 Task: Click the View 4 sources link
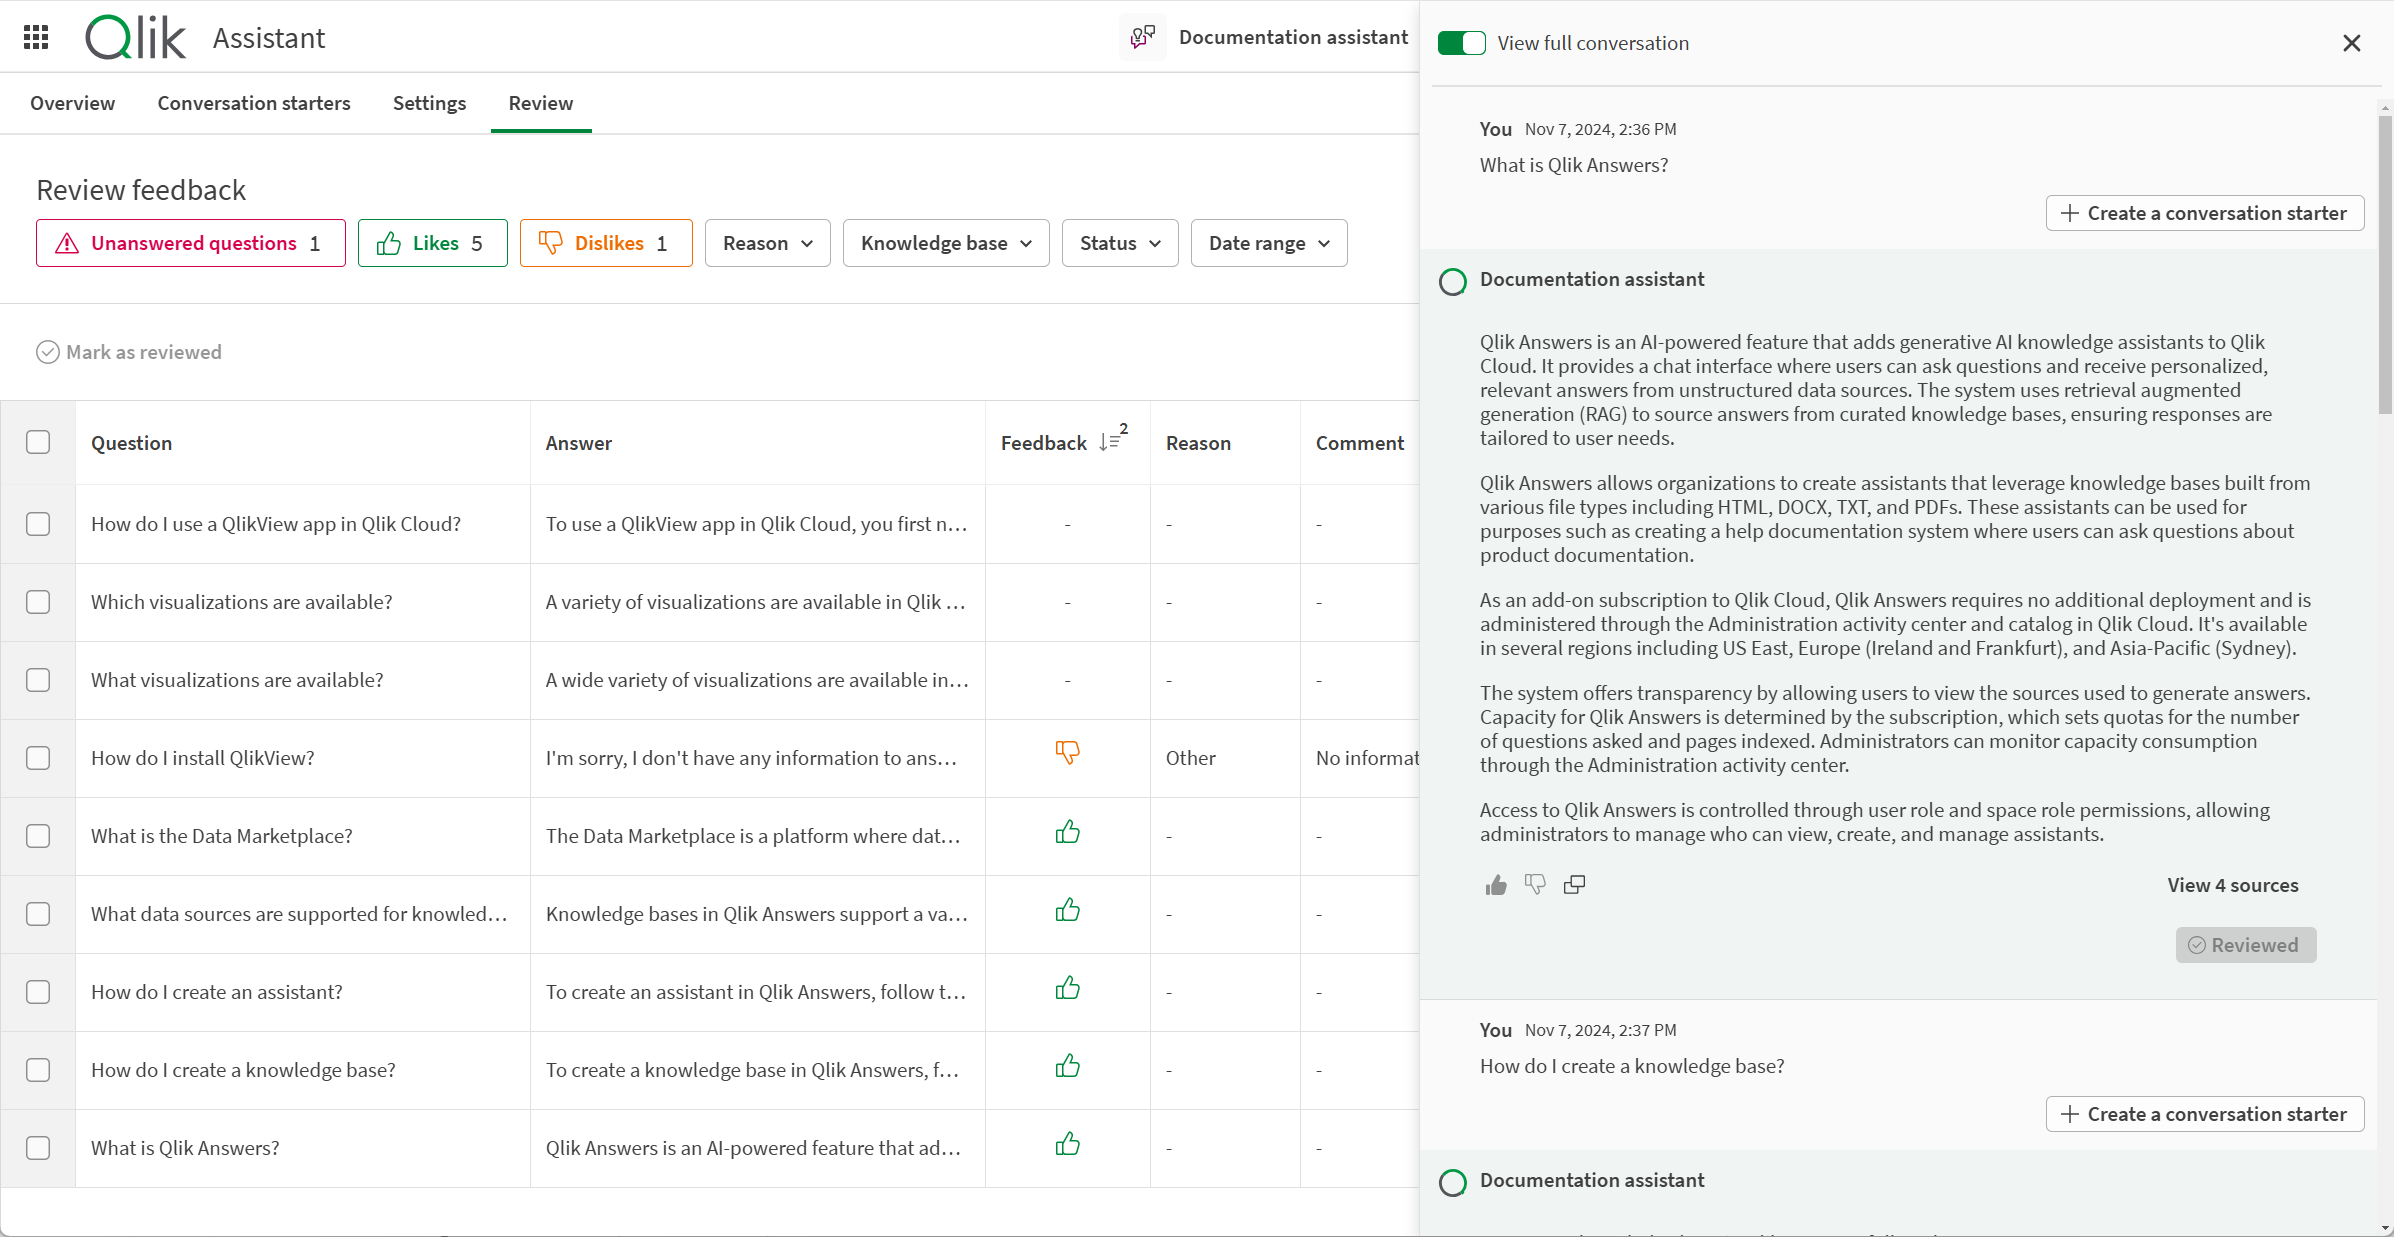(2233, 884)
